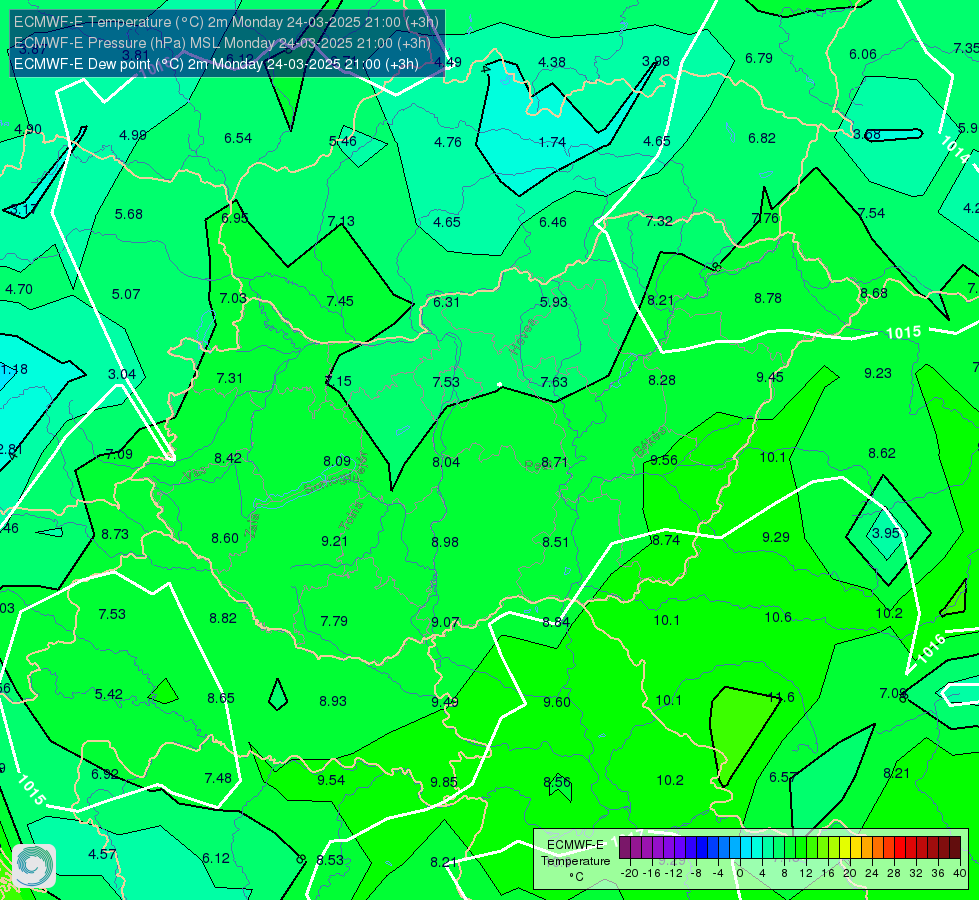Click the 5.42 temperature value

click(109, 695)
